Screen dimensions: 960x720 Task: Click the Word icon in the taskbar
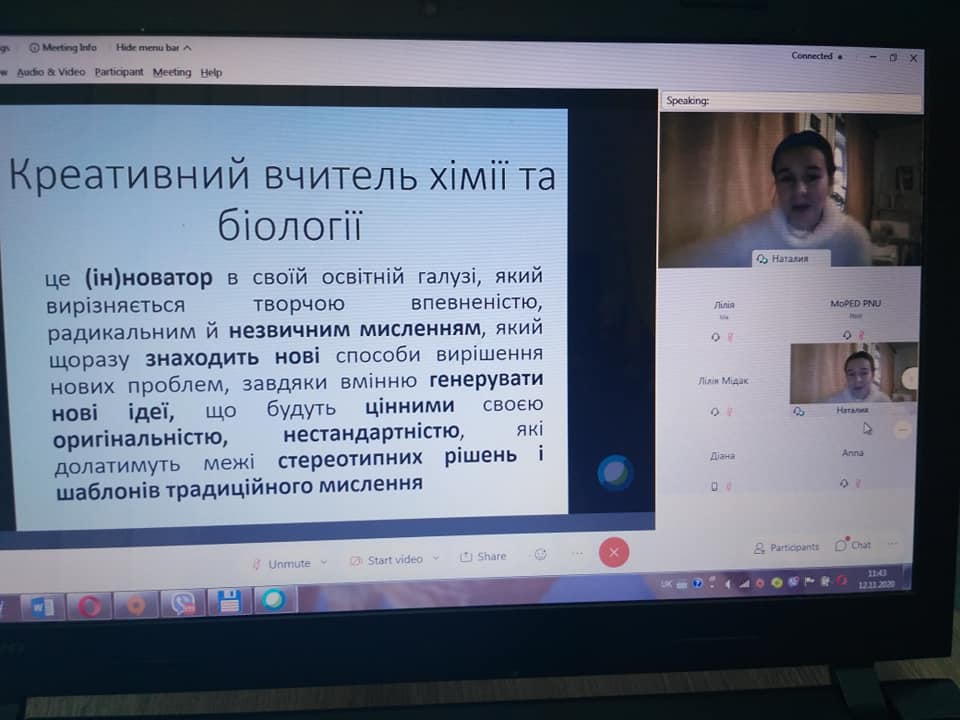tap(42, 606)
